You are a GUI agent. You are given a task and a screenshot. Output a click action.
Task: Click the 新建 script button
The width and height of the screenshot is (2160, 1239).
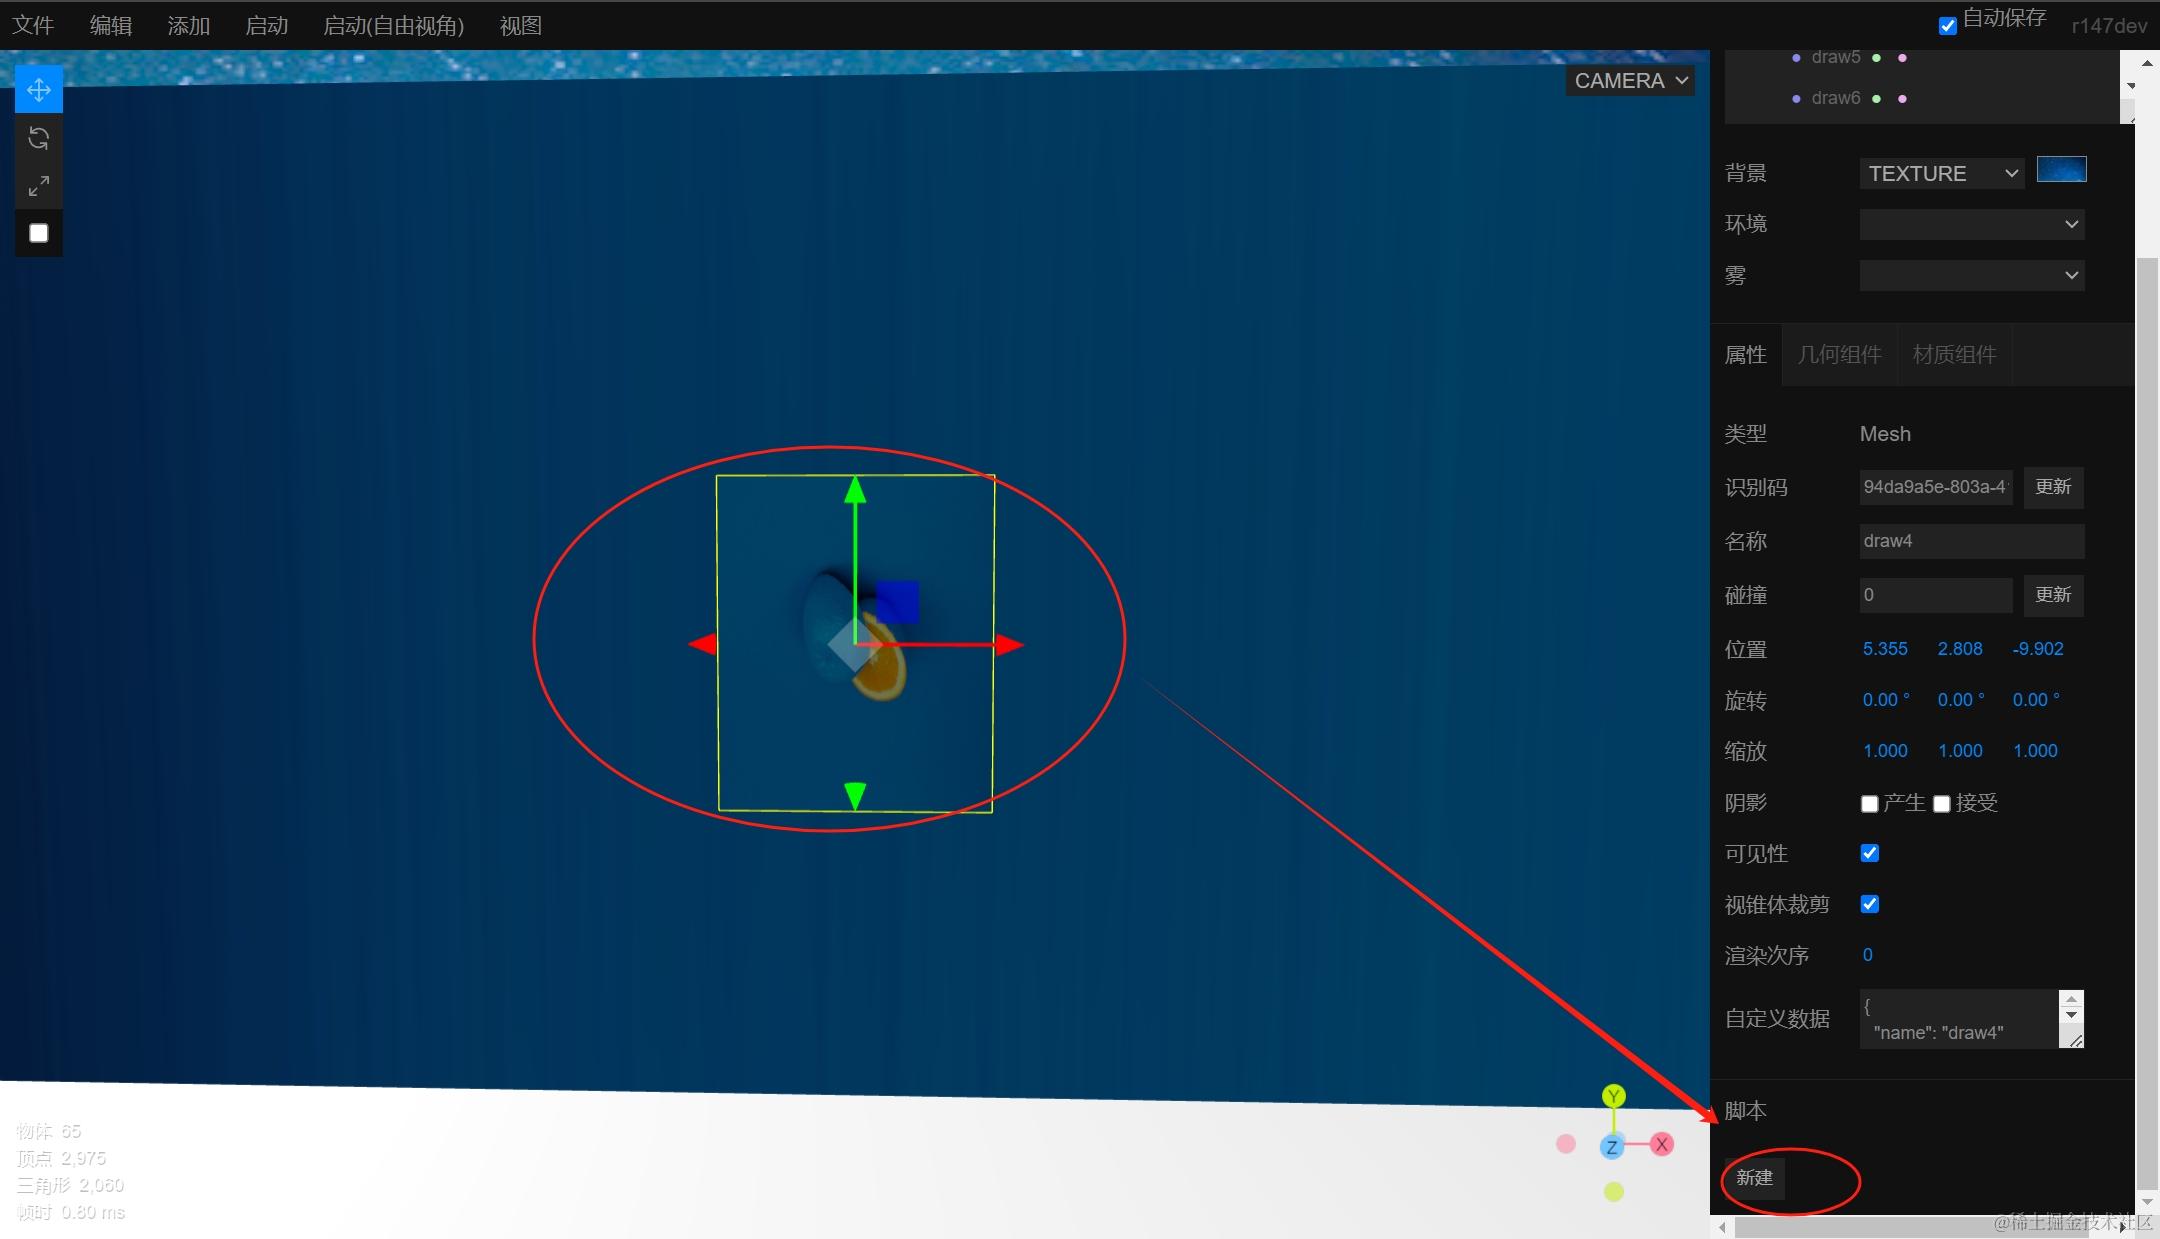tap(1754, 1177)
